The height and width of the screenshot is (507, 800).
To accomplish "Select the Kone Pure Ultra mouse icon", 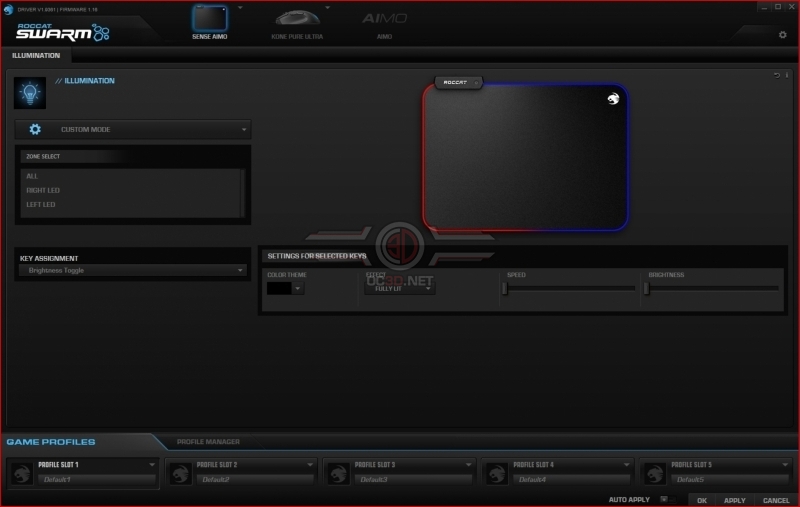I will 297,18.
